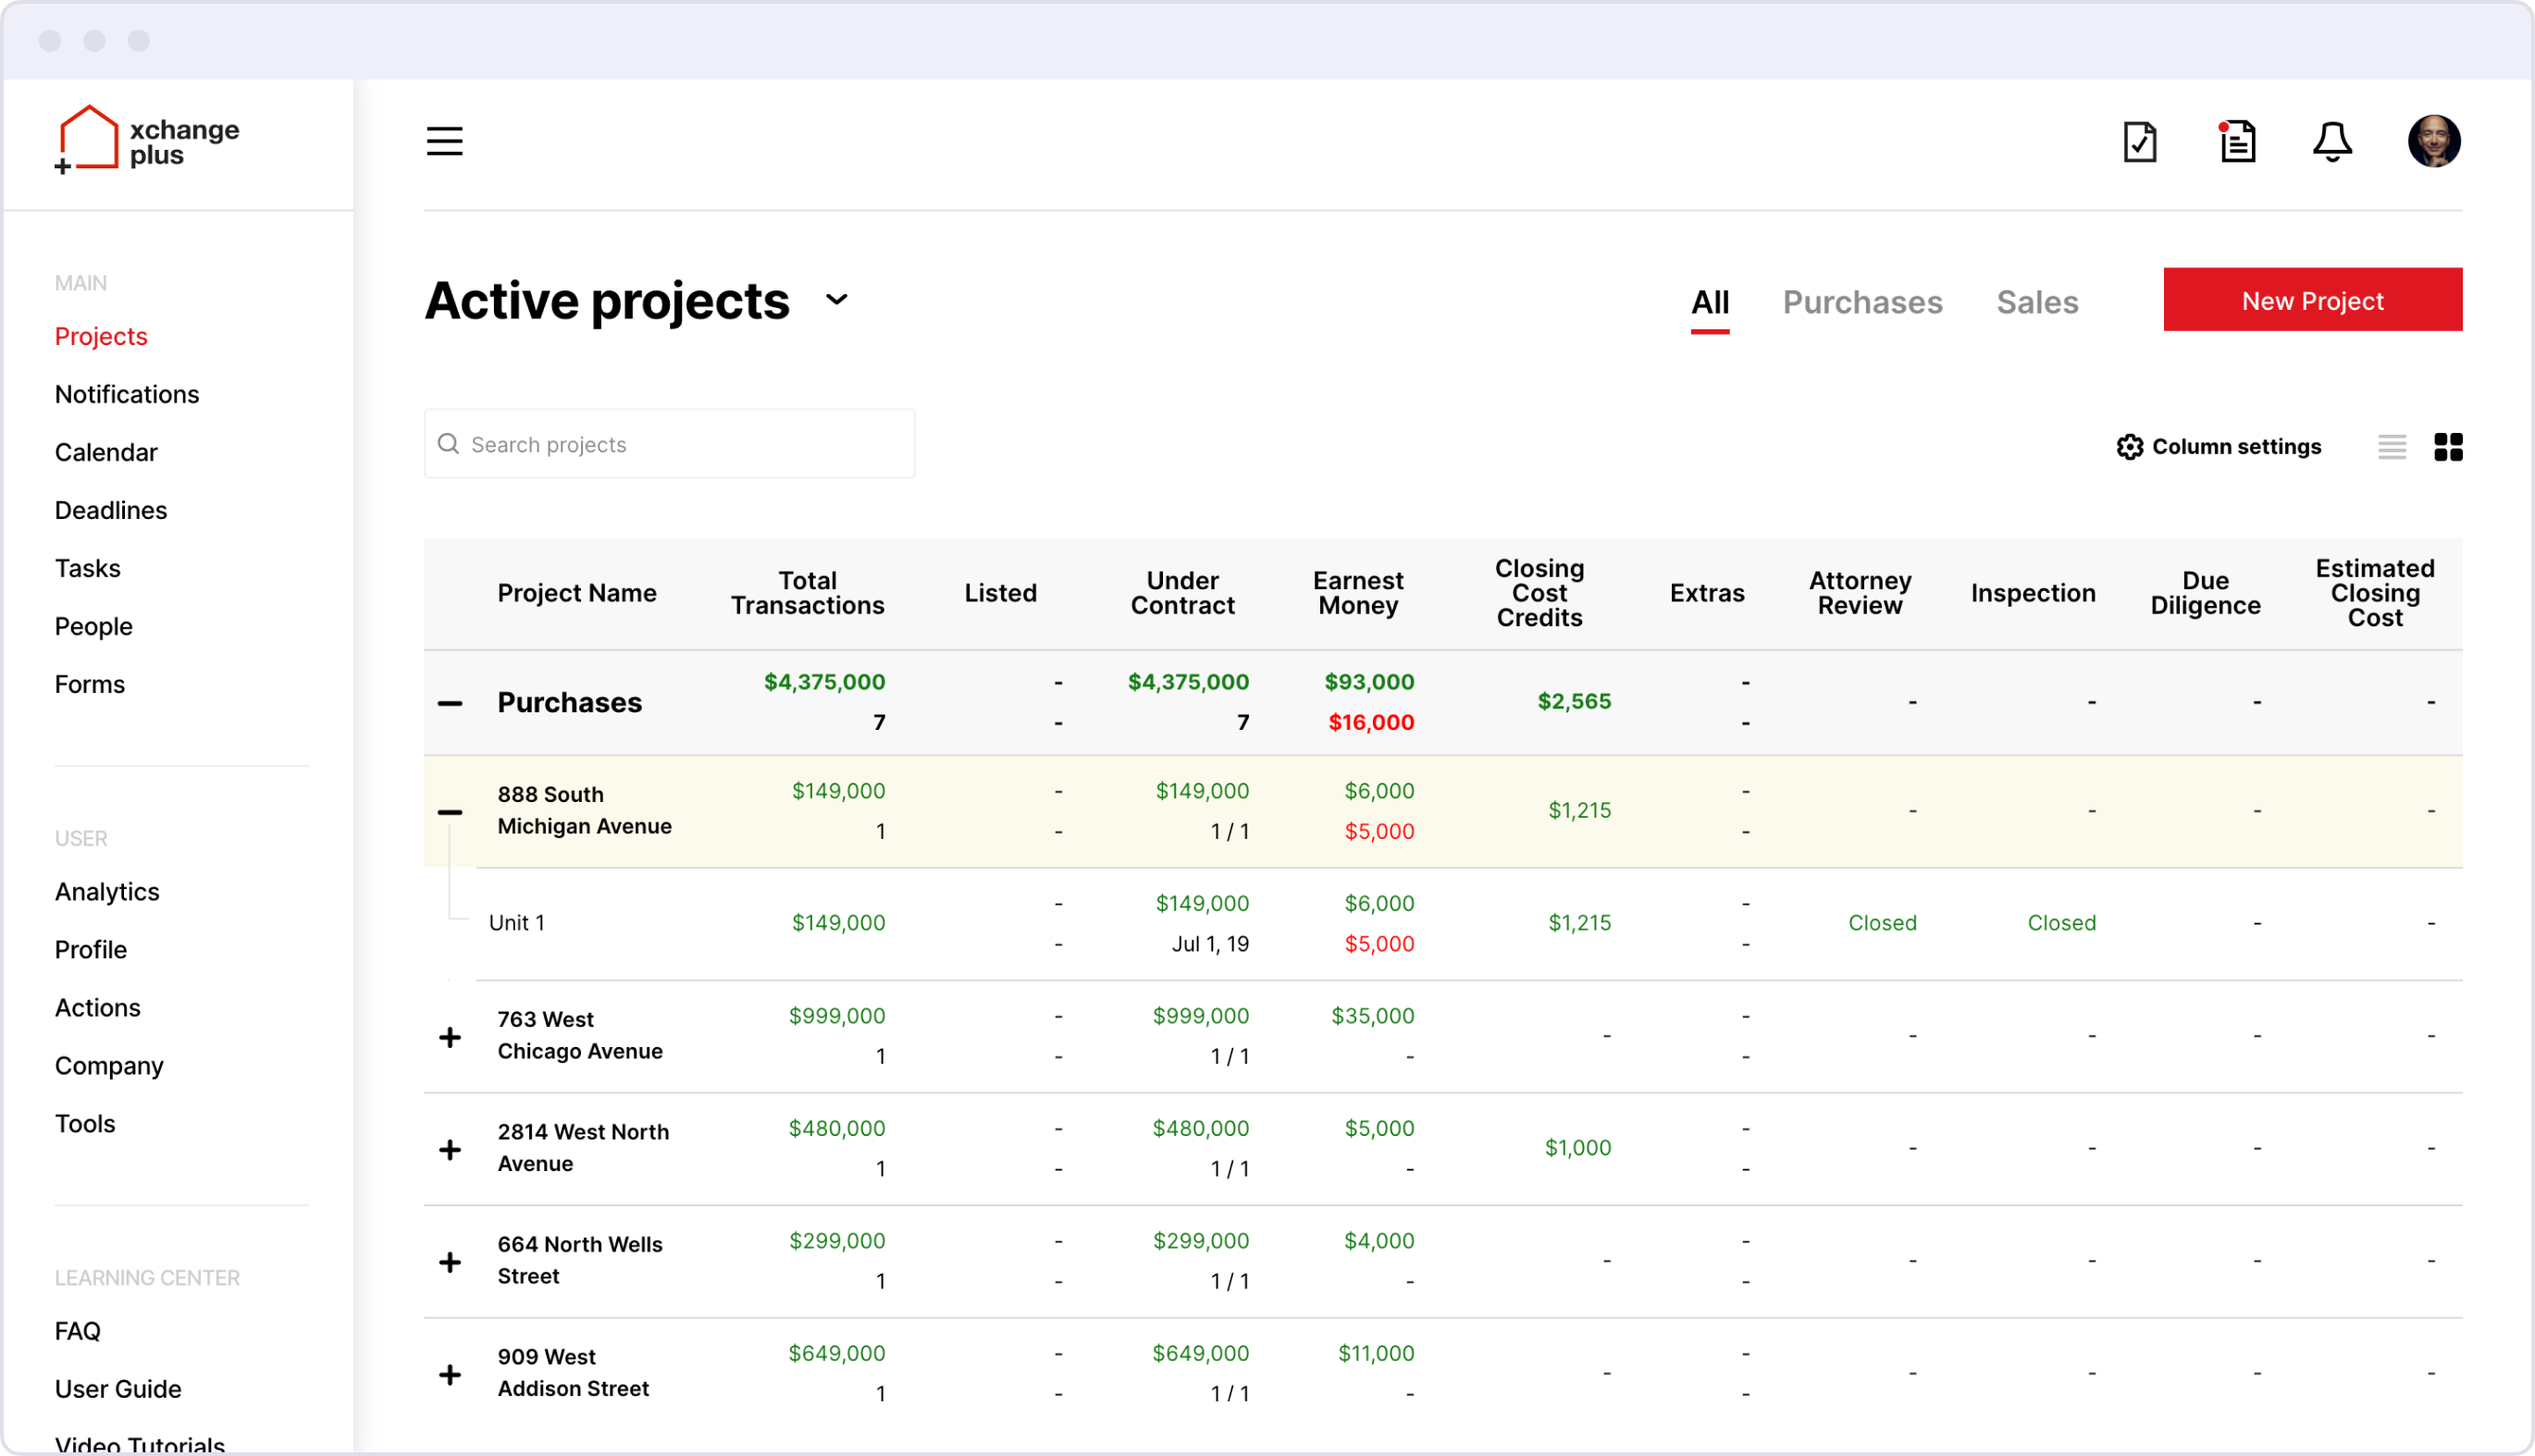The width and height of the screenshot is (2535, 1456).
Task: Open the user profile avatar
Action: pos(2433,141)
